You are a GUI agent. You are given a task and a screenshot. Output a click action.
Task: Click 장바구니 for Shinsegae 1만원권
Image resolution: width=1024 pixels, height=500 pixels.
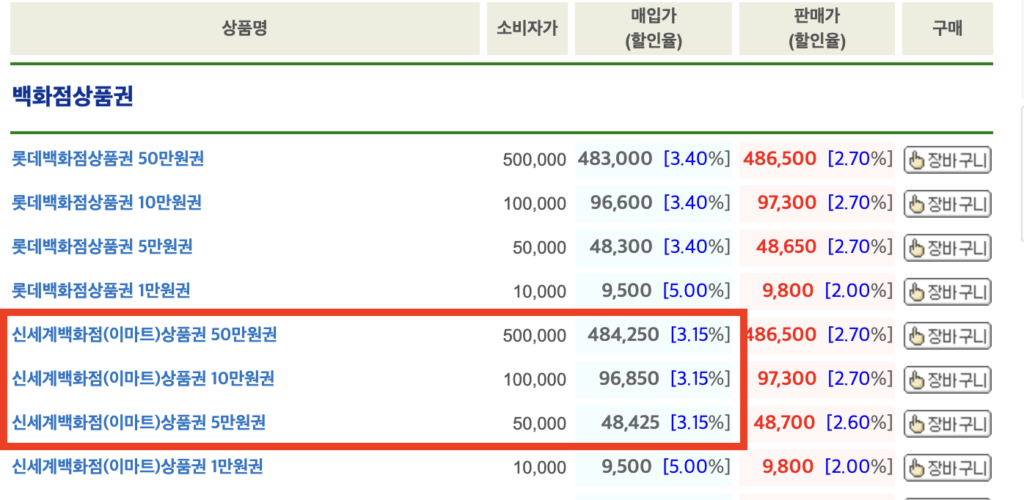(x=947, y=468)
